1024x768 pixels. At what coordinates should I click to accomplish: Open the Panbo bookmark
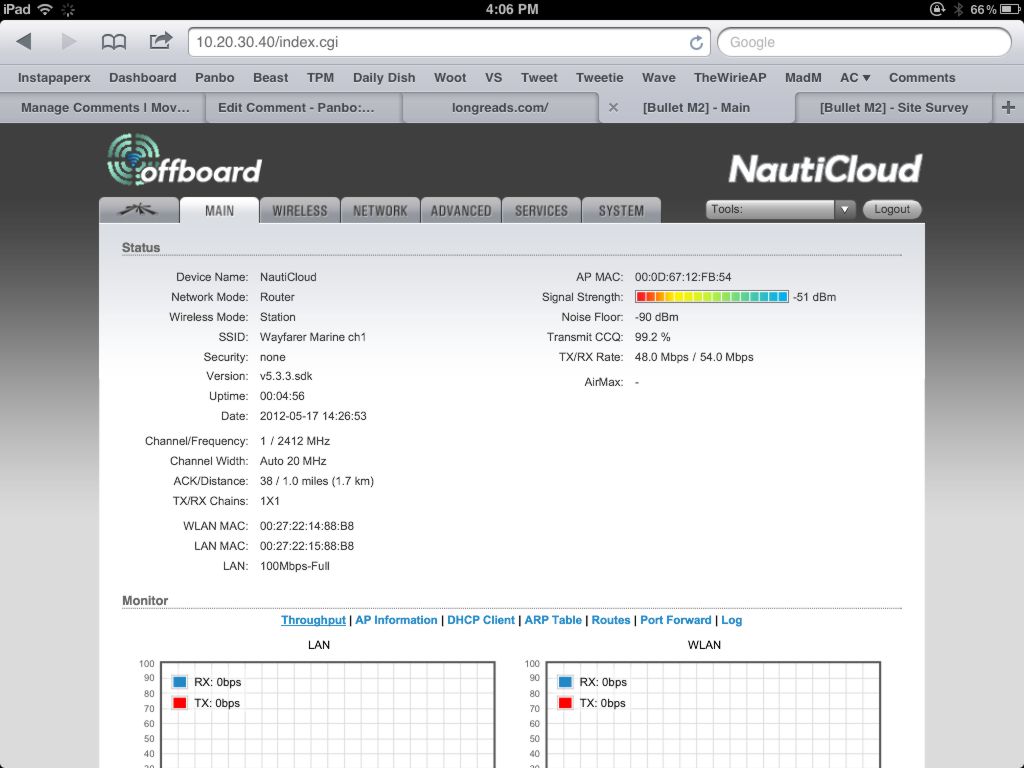tap(215, 78)
